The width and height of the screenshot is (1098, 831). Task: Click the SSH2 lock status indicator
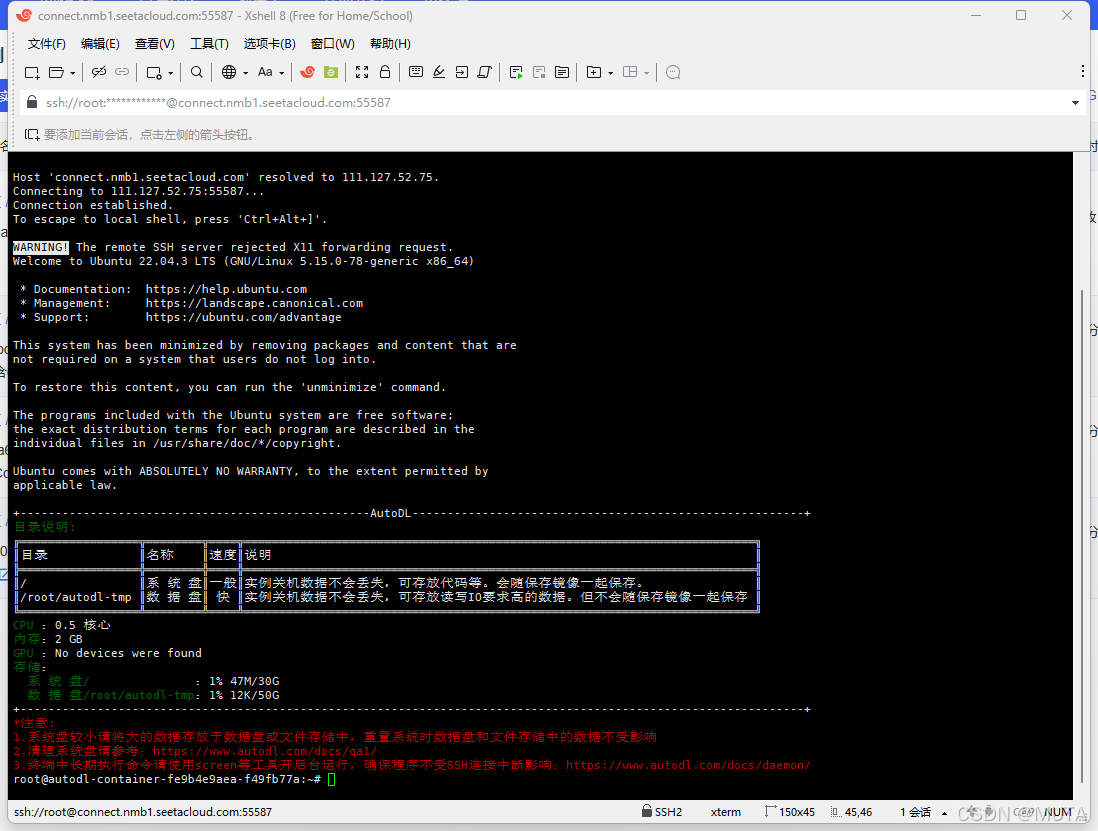pyautogui.click(x=662, y=812)
